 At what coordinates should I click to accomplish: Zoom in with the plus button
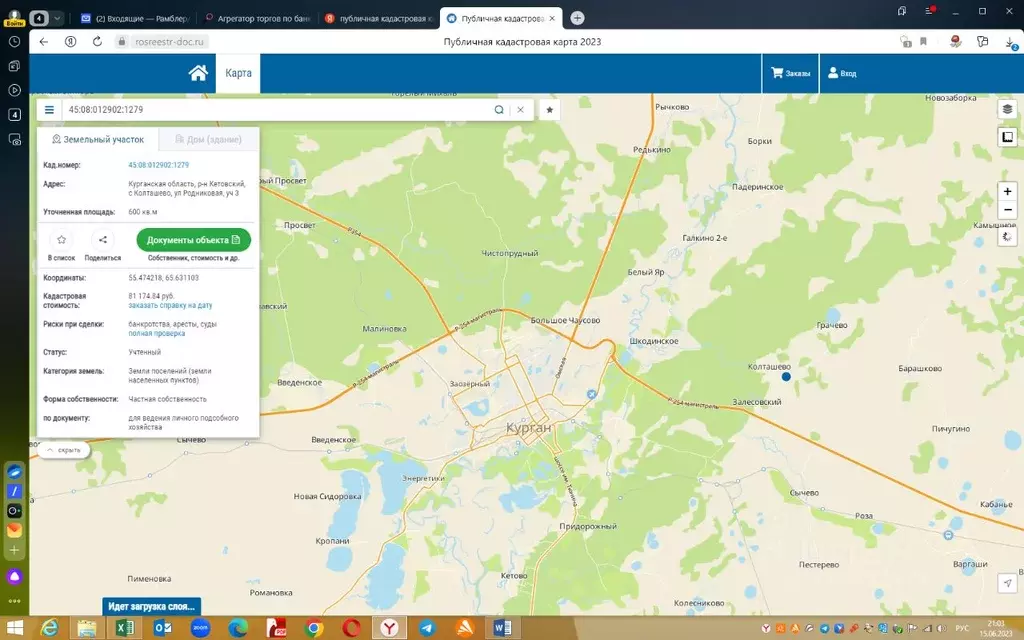click(1007, 191)
